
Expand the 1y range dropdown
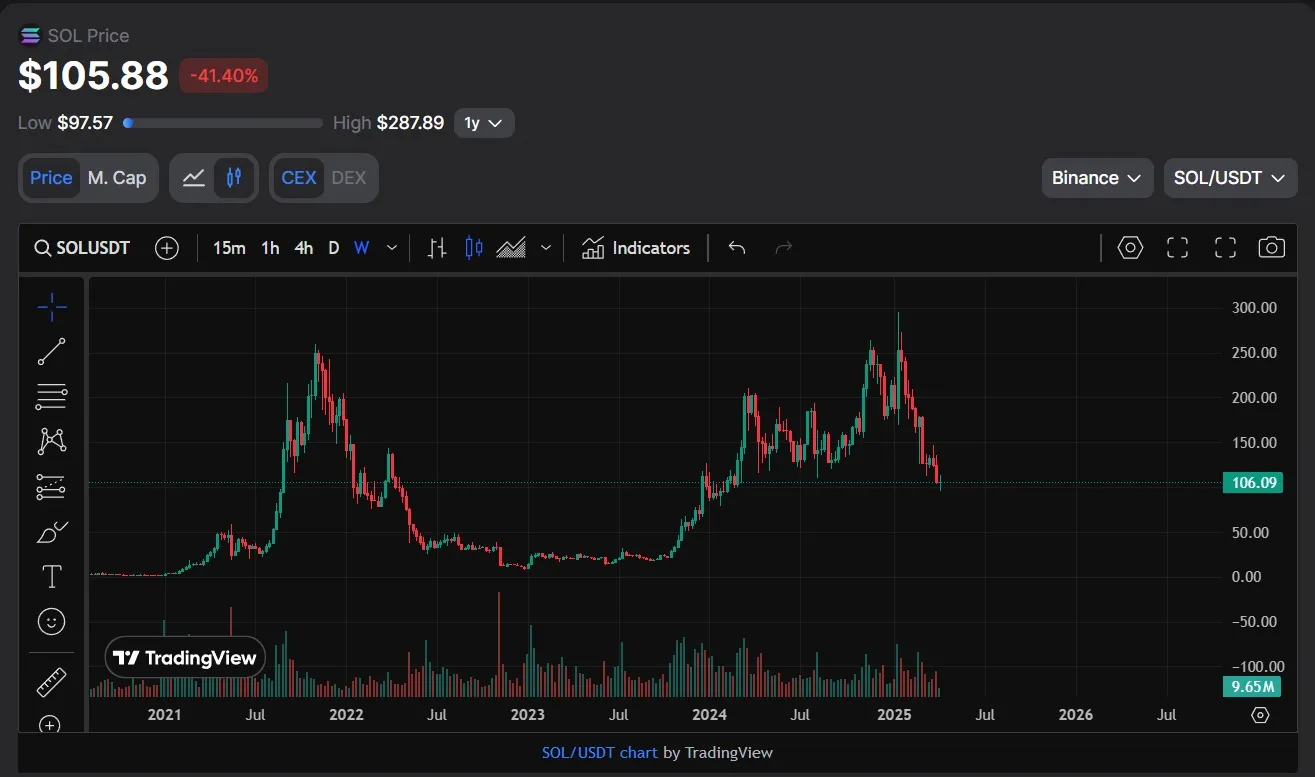coord(484,123)
